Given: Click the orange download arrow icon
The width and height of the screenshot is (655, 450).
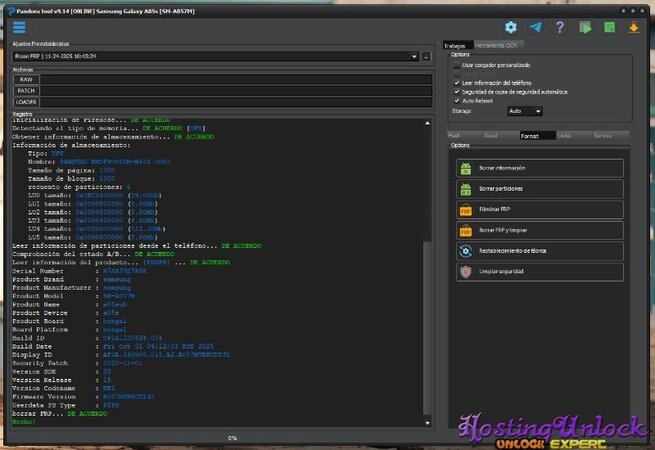Looking at the screenshot, I should (x=633, y=28).
